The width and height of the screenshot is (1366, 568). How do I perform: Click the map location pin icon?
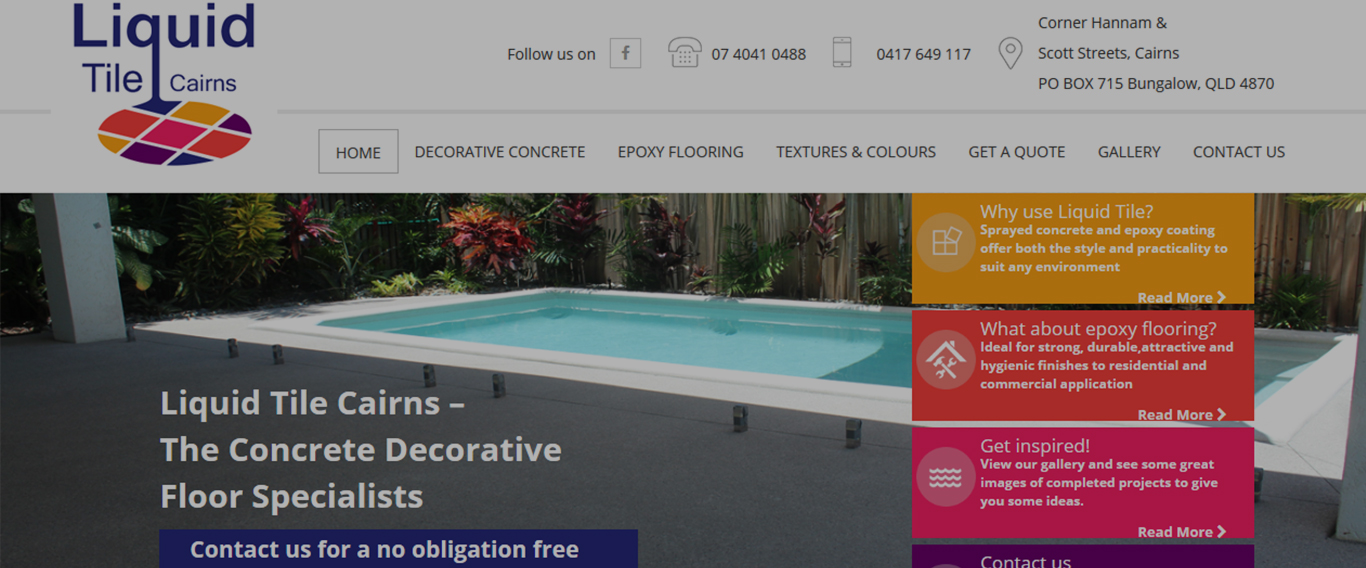click(1010, 53)
